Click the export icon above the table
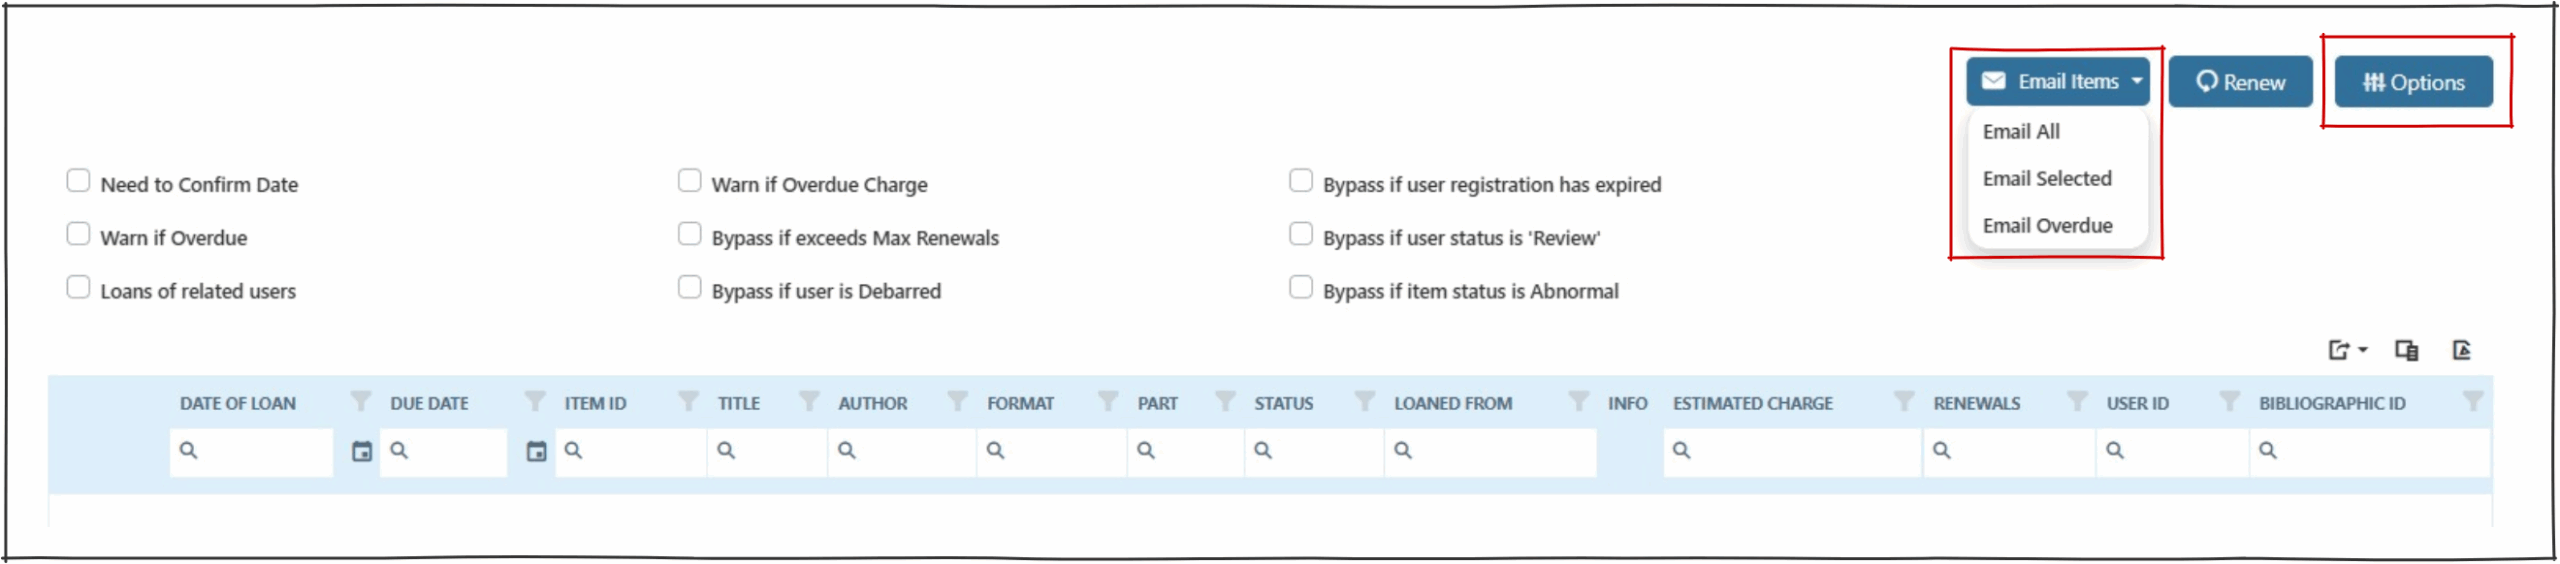Screen dimensions: 2560x564 click(x=2345, y=350)
